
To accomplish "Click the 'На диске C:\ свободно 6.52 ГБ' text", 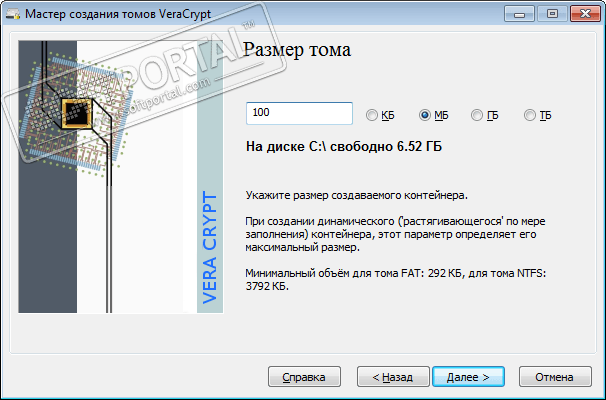I will [x=344, y=146].
